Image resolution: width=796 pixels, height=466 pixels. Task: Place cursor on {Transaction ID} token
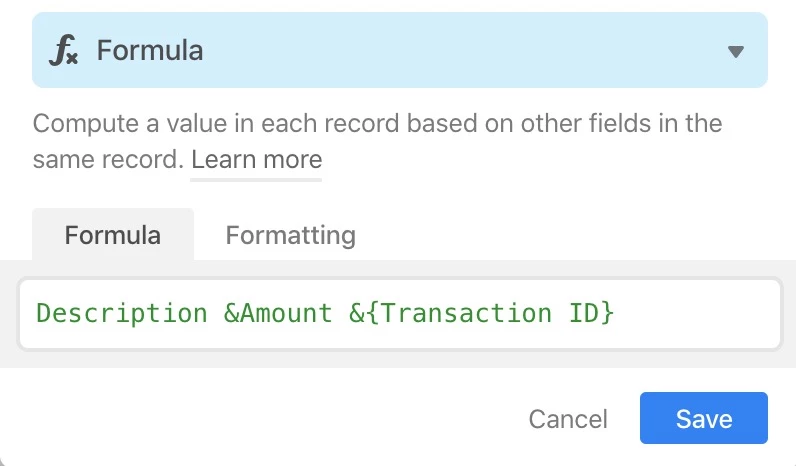[x=489, y=313]
